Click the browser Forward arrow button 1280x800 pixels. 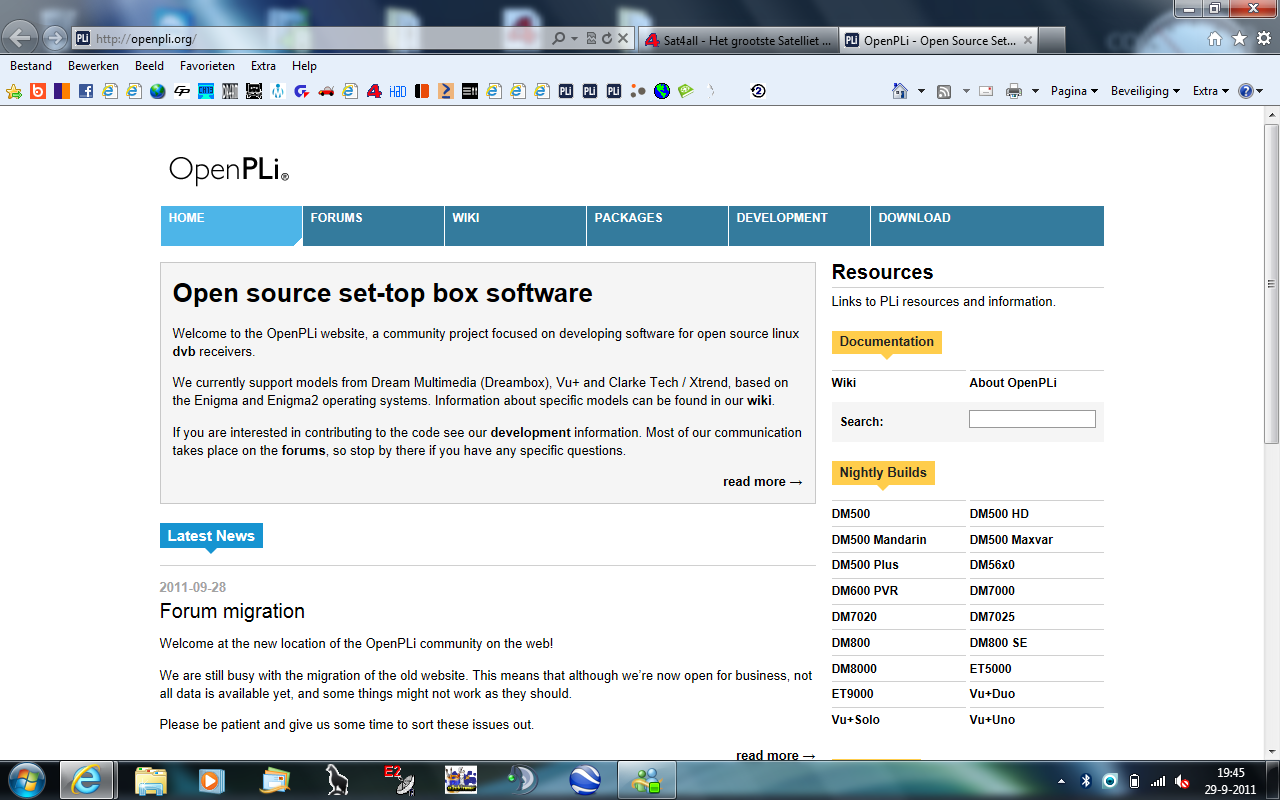55,39
